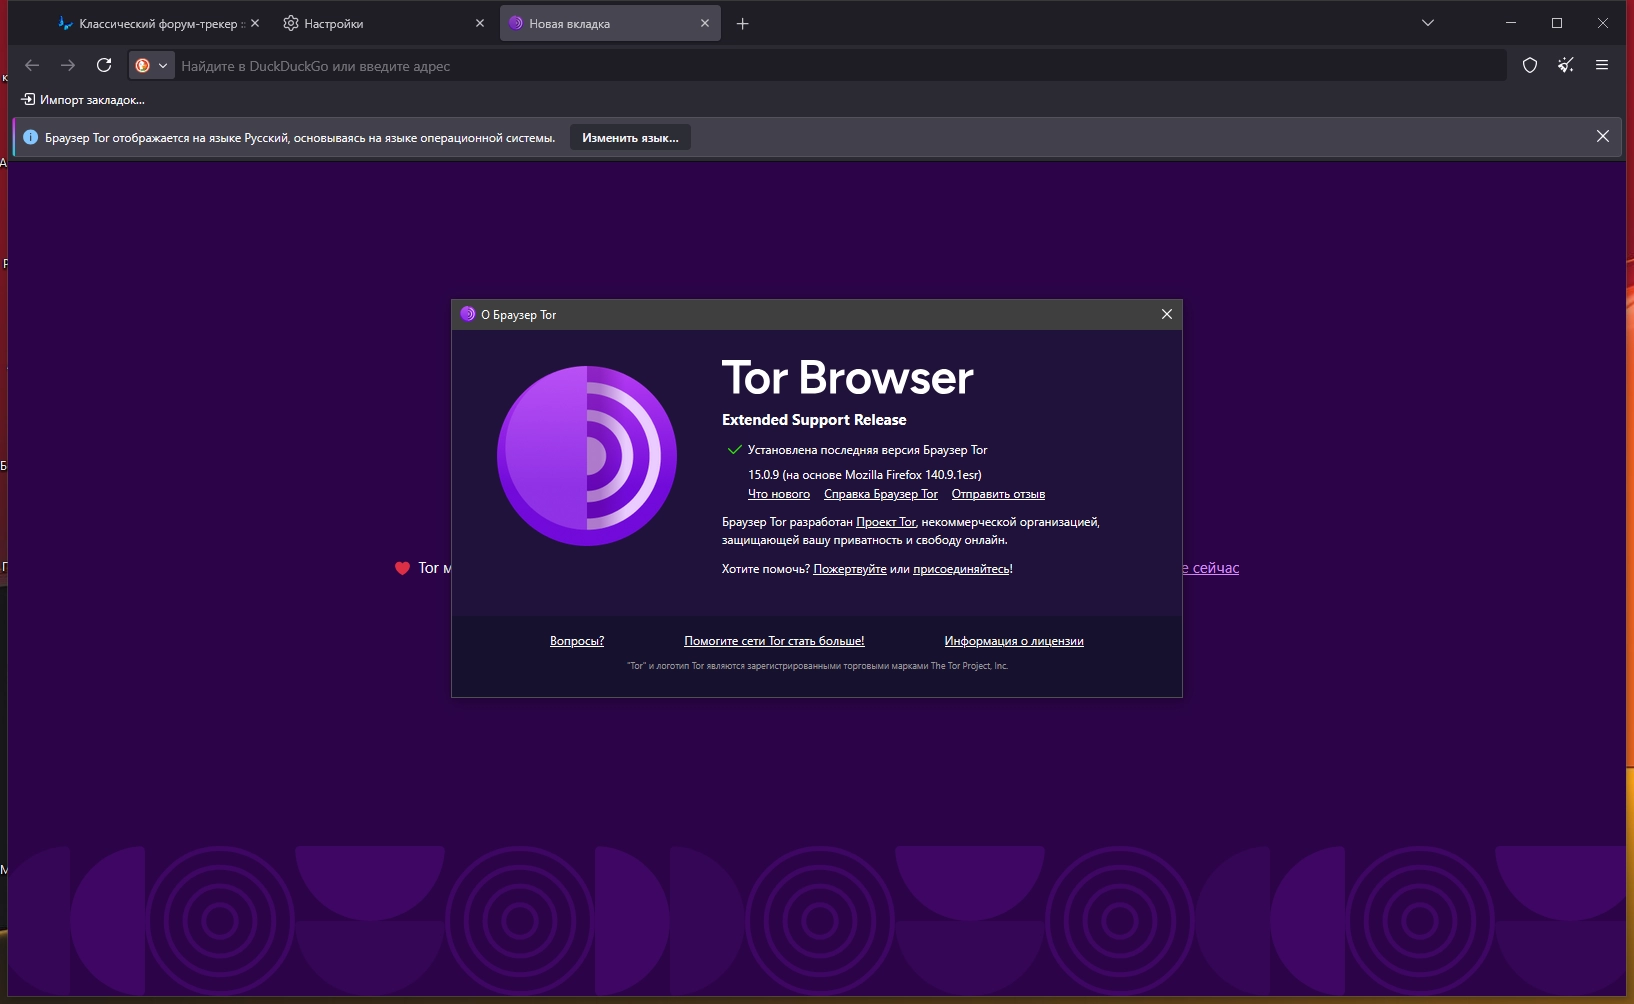Open Информация о лицензии link
This screenshot has width=1634, height=1004.
point(1014,641)
